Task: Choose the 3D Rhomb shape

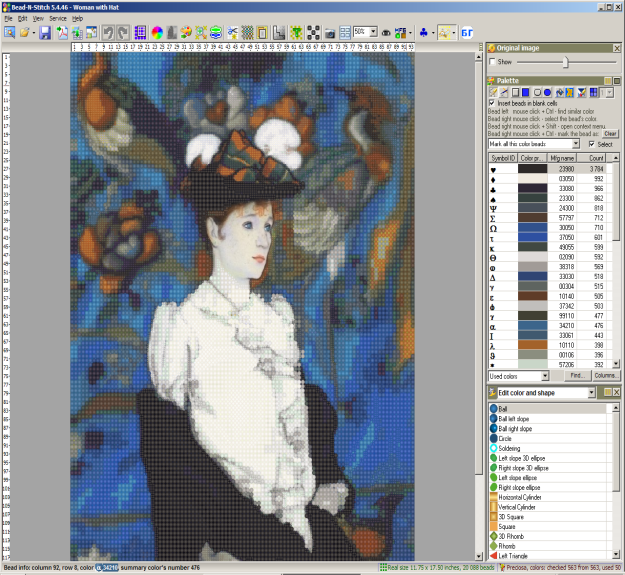Action: [x=548, y=536]
